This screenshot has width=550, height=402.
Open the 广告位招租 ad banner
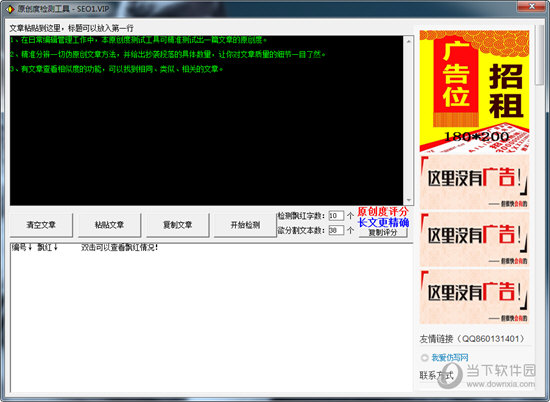(474, 91)
